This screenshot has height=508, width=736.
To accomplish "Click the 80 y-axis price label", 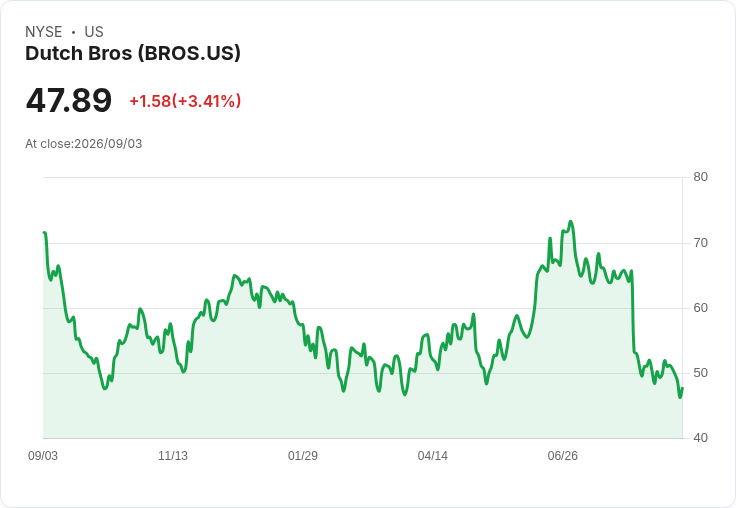I will tap(700, 177).
